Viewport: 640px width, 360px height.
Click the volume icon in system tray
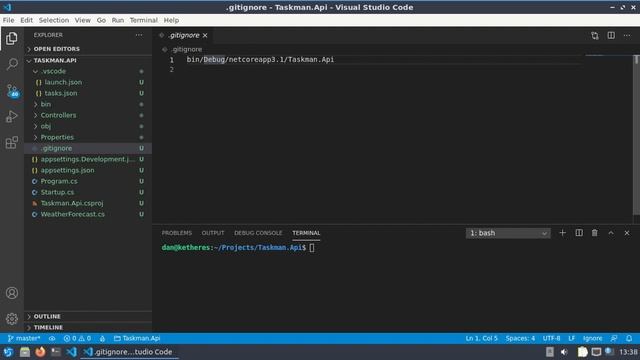564,352
